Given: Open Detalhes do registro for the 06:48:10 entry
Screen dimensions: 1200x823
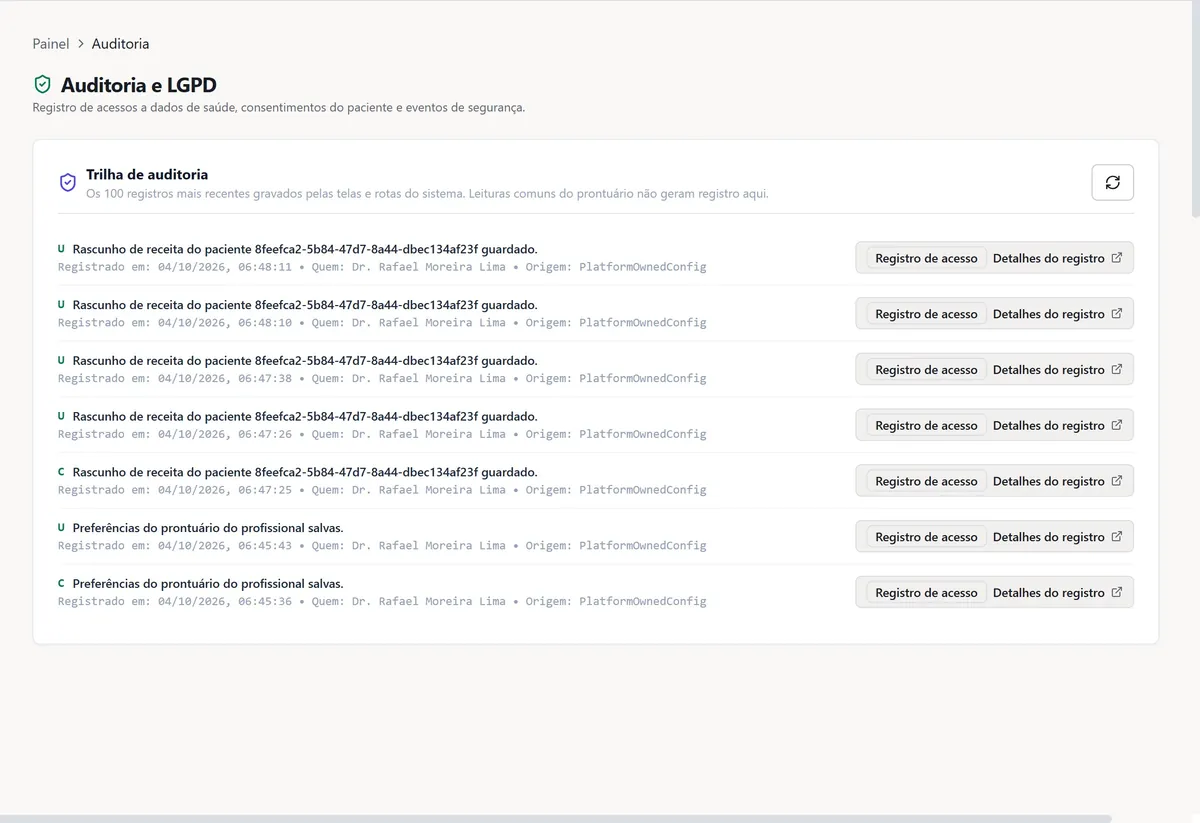Looking at the screenshot, I should 1057,314.
